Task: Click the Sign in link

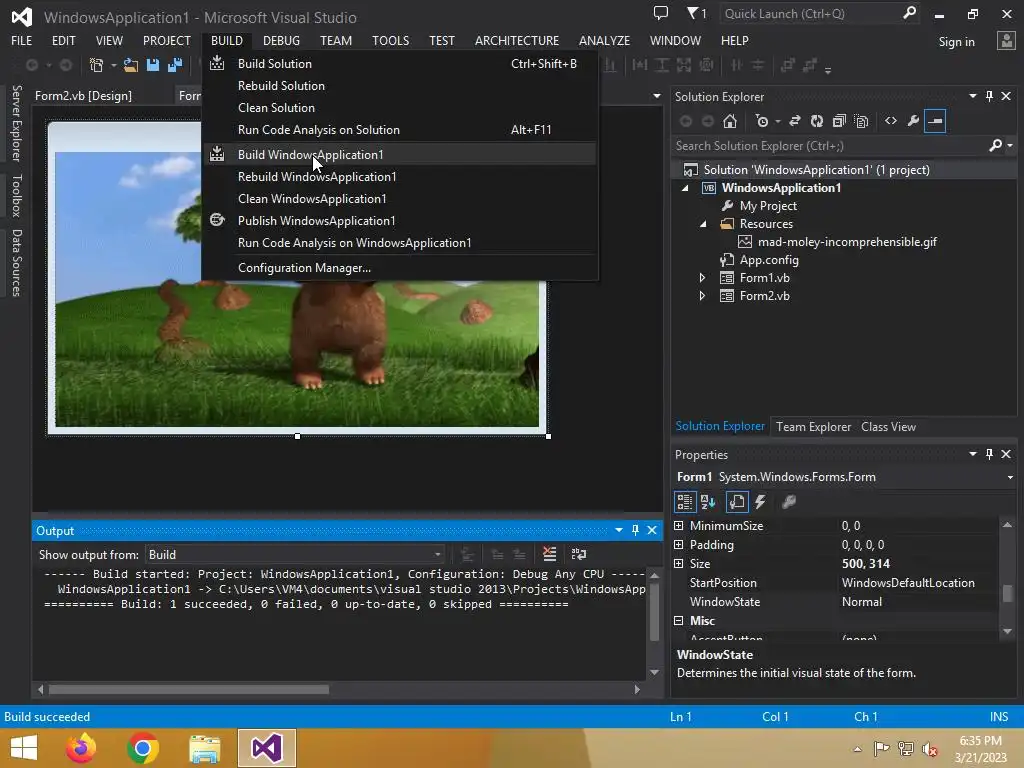Action: click(x=956, y=42)
